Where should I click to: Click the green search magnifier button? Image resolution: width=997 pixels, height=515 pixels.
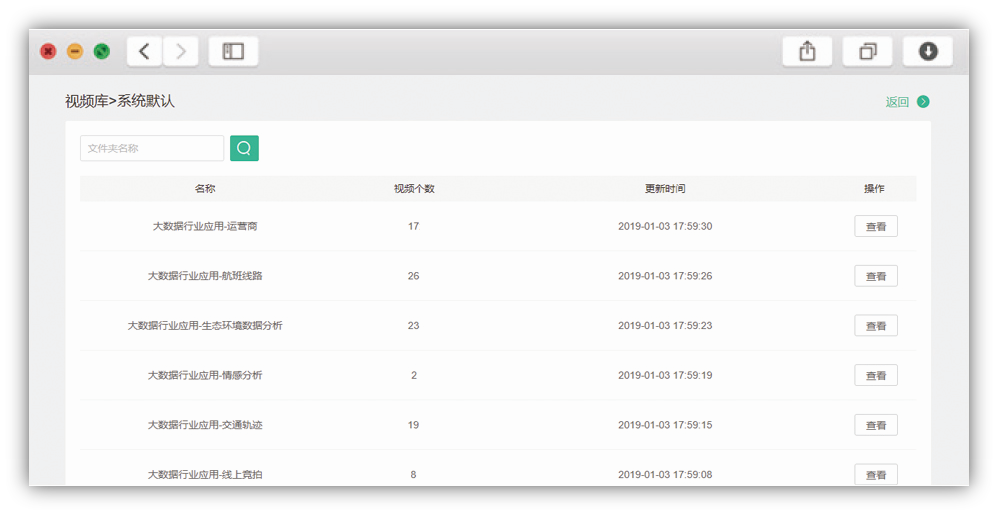coord(244,148)
